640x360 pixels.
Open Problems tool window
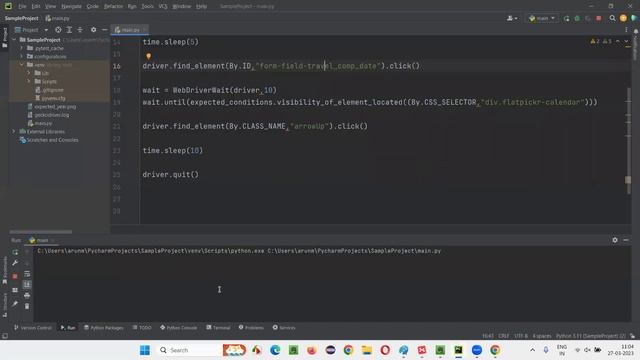pyautogui.click(x=251, y=328)
